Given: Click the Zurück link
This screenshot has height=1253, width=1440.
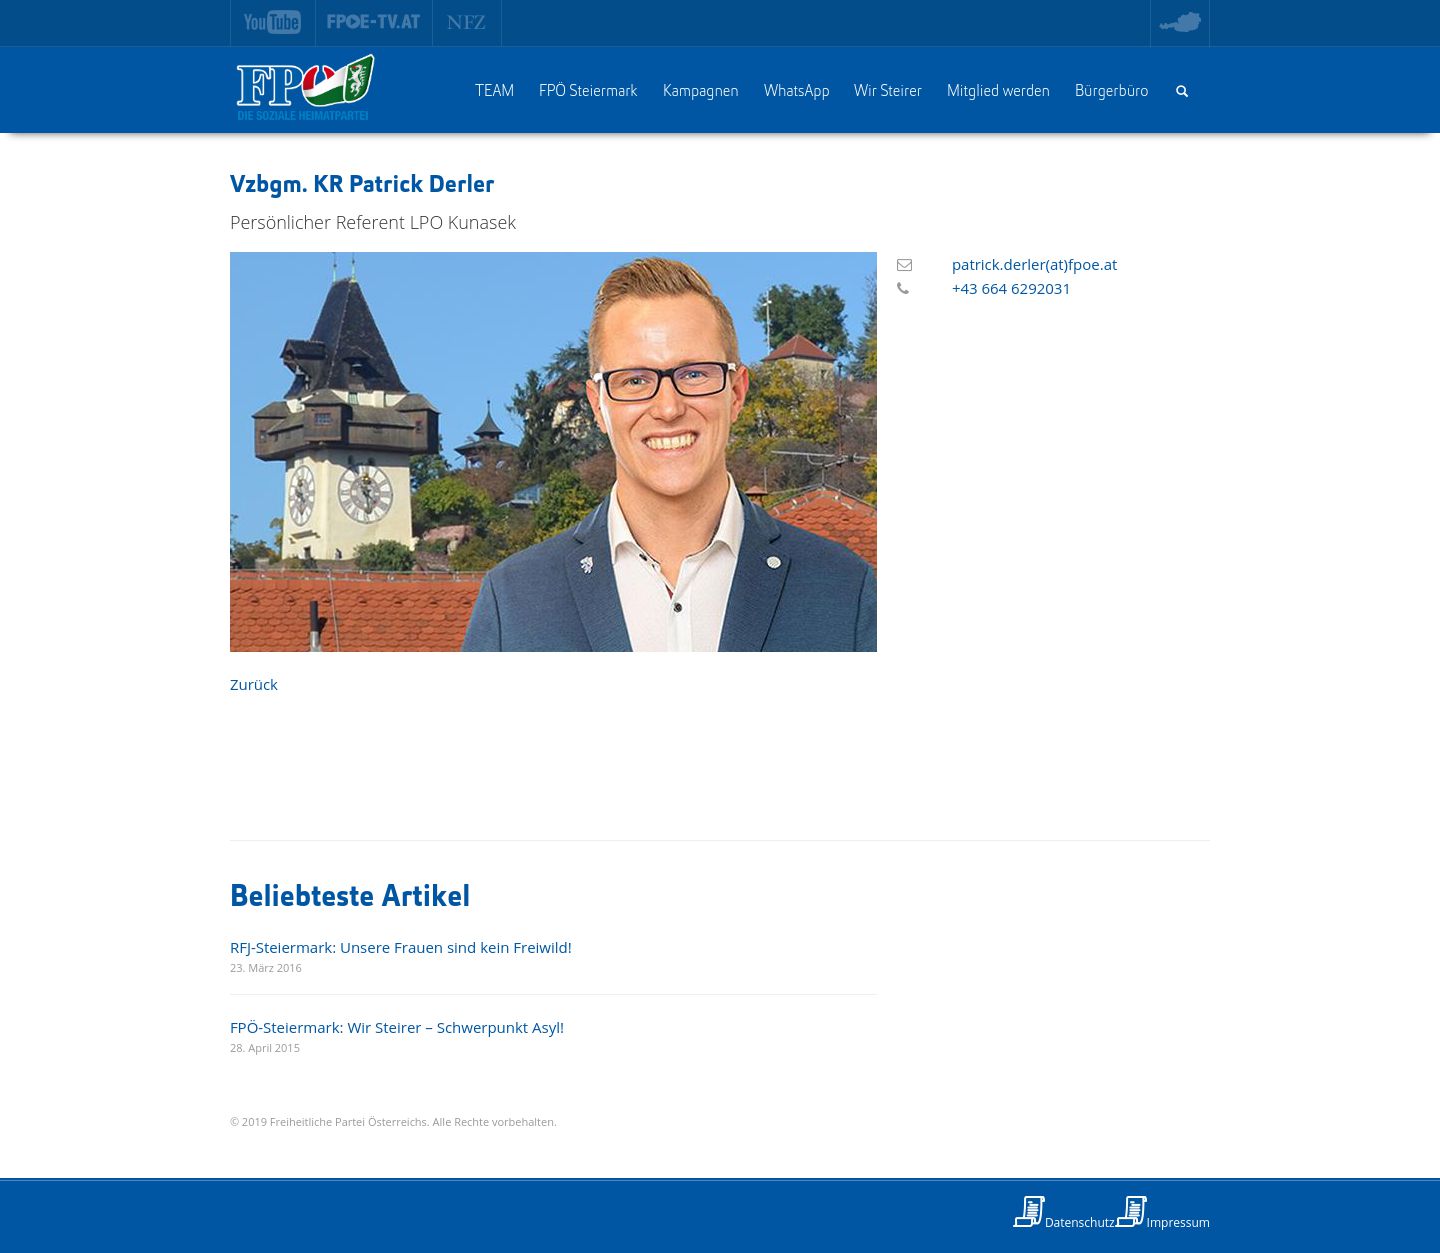Looking at the screenshot, I should (x=254, y=684).
